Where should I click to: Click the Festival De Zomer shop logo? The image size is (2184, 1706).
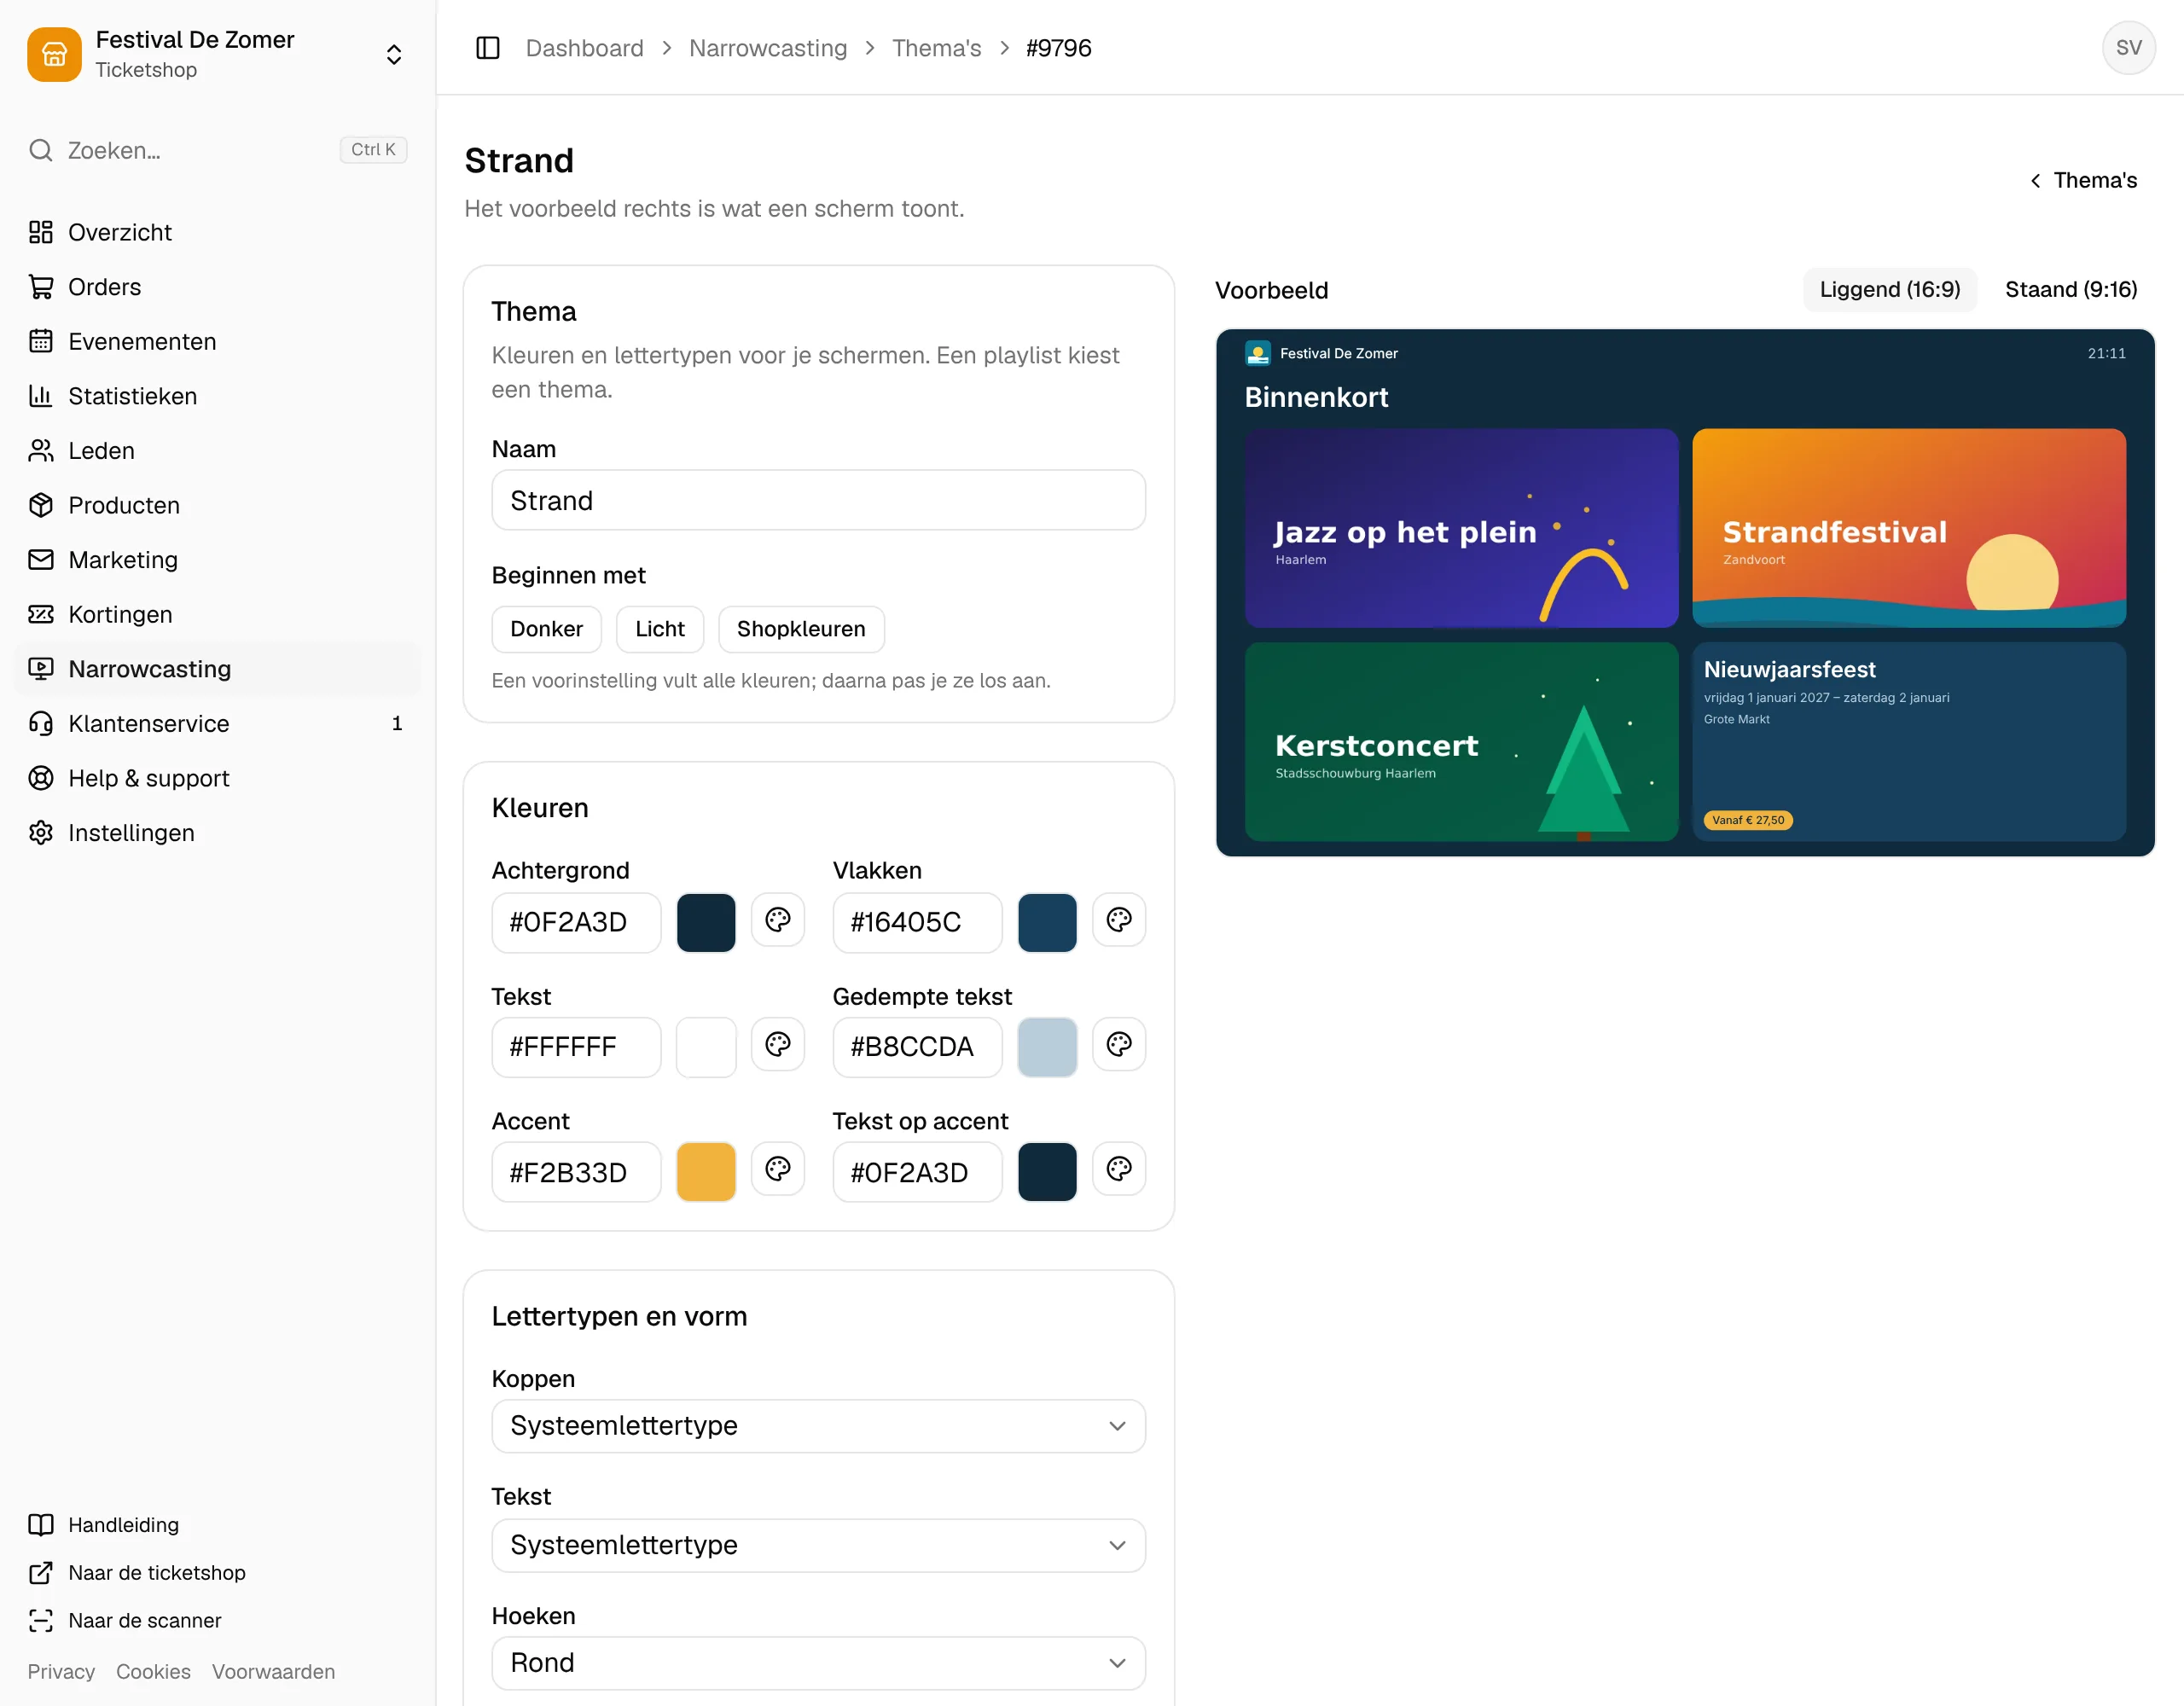54,54
